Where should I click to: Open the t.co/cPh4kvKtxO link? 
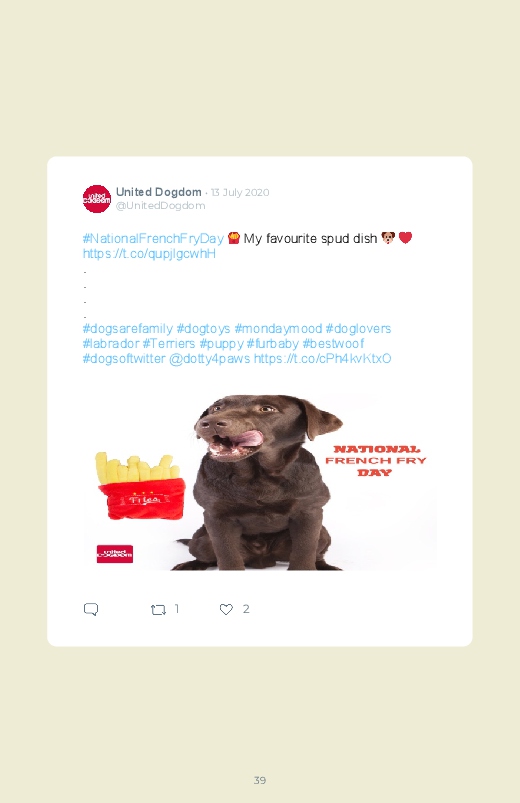click(x=323, y=358)
